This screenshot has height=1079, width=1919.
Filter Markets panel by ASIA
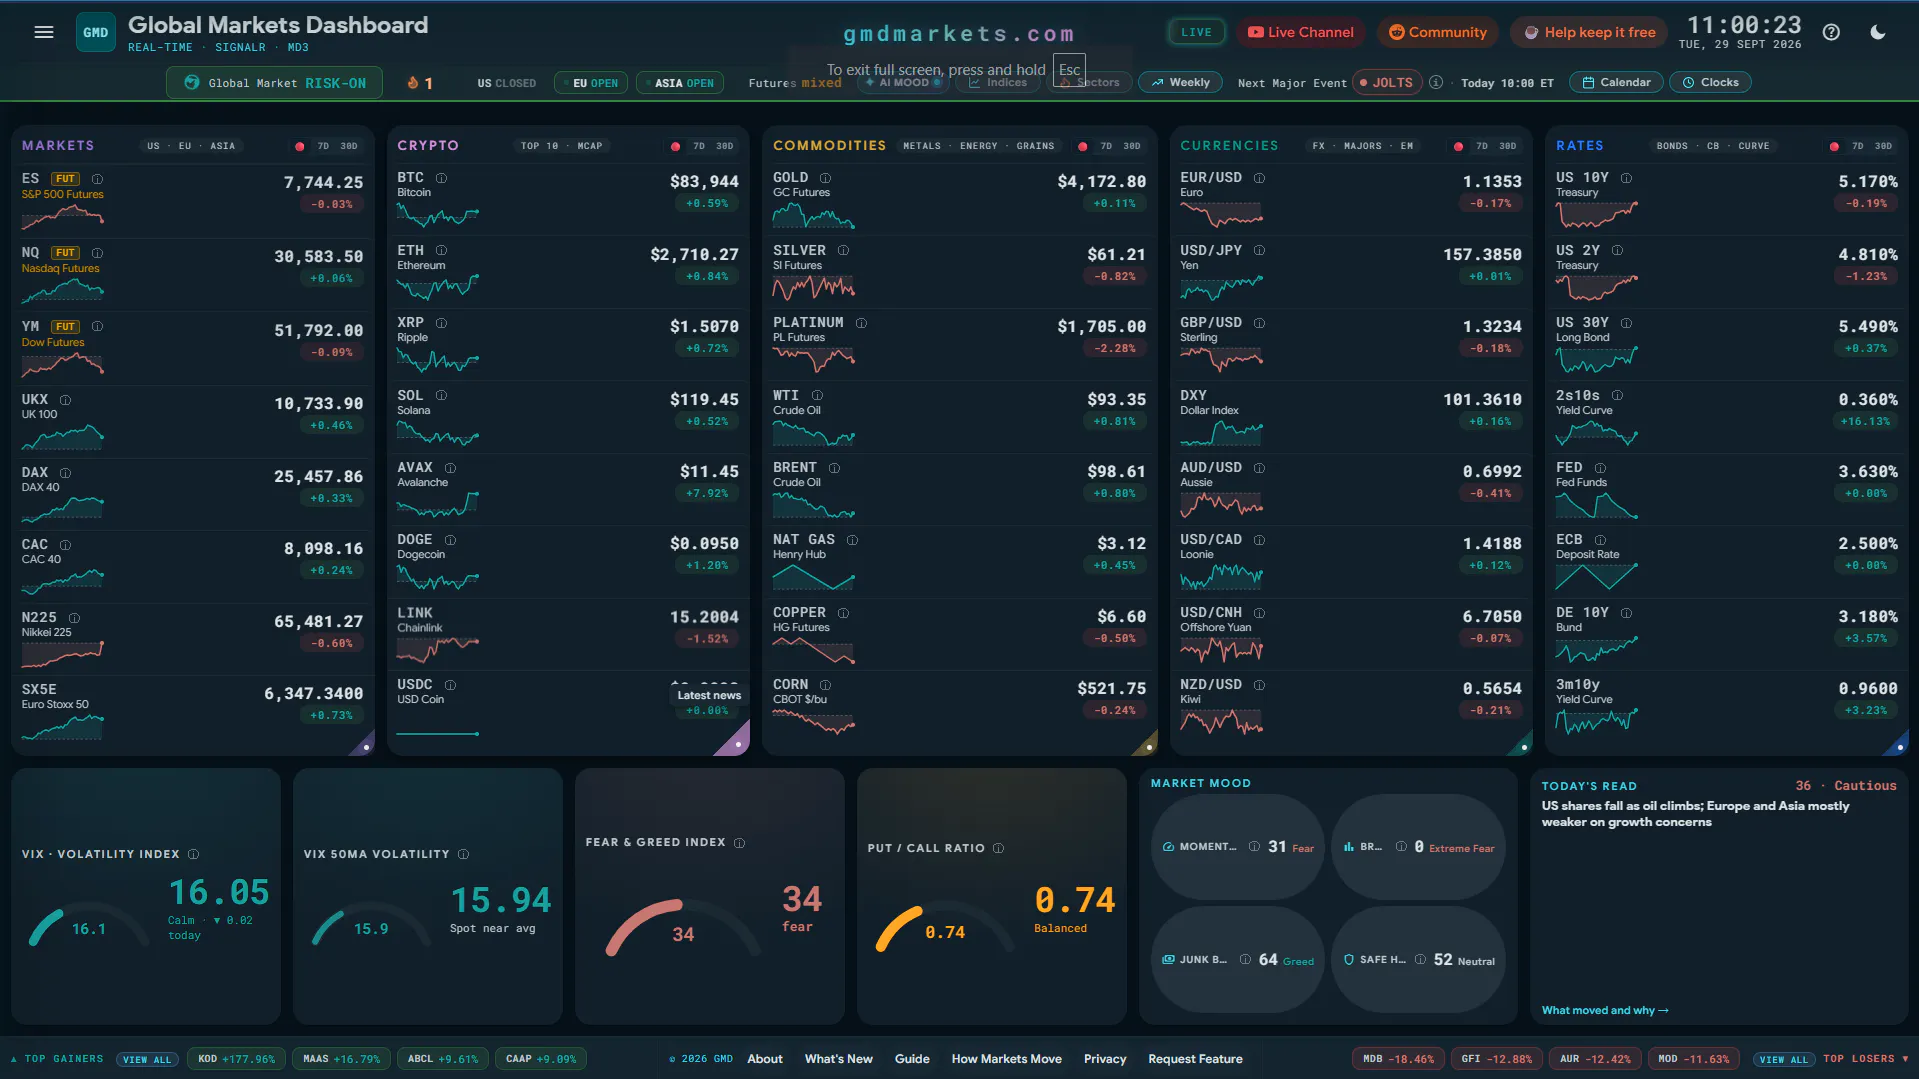click(x=222, y=146)
